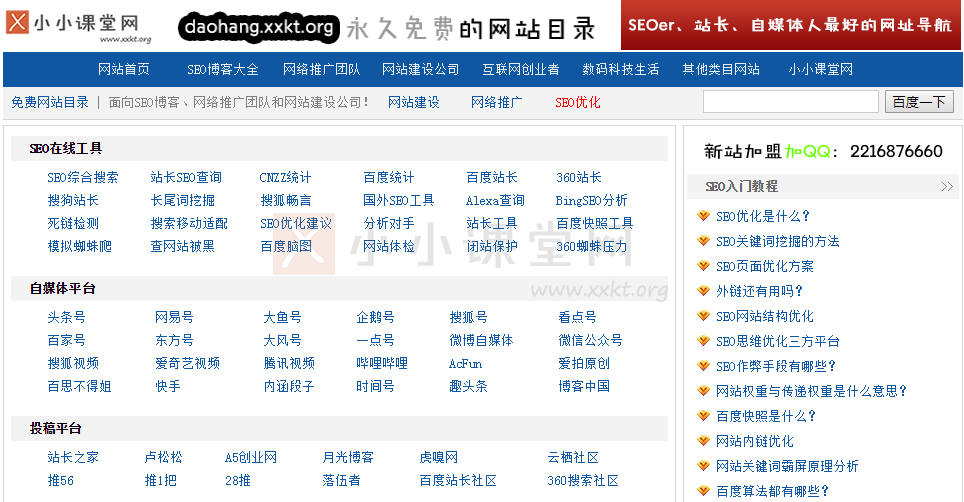Click the bullet icon beside 外链还有用吗？
964x502 pixels.
pyautogui.click(x=703, y=291)
